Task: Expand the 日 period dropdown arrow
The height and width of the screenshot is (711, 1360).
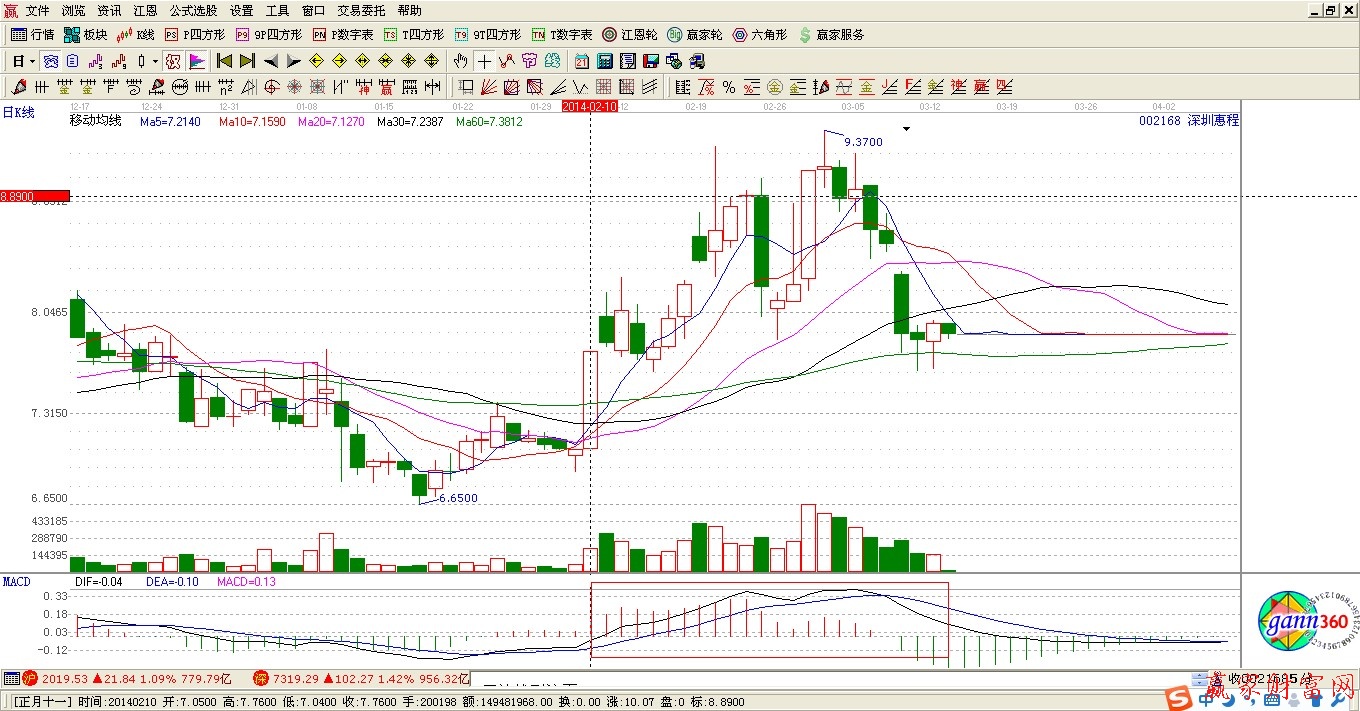Action: click(33, 61)
